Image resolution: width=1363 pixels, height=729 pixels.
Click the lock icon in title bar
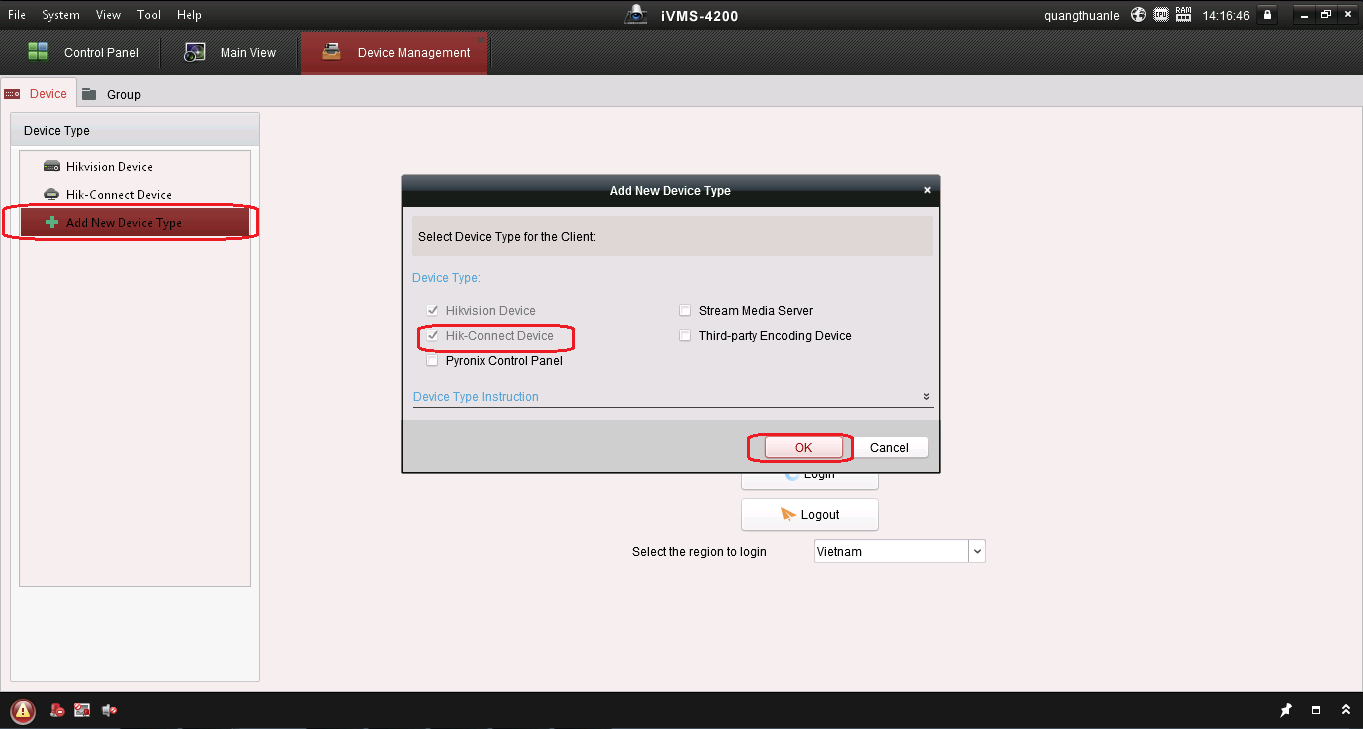point(1267,15)
